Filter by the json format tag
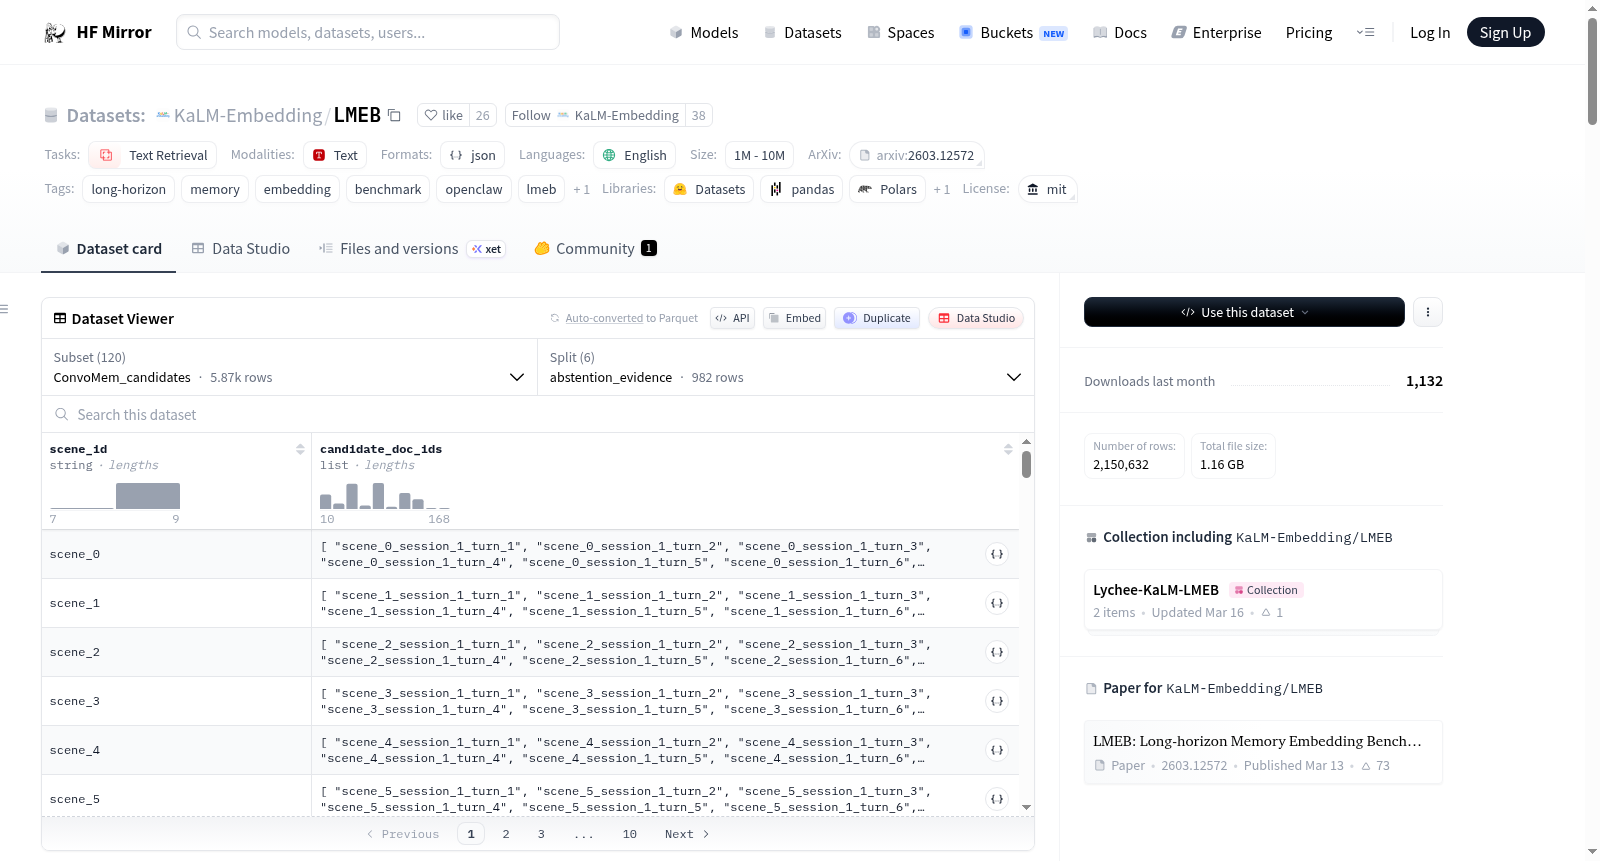This screenshot has height=861, width=1600. (x=472, y=155)
